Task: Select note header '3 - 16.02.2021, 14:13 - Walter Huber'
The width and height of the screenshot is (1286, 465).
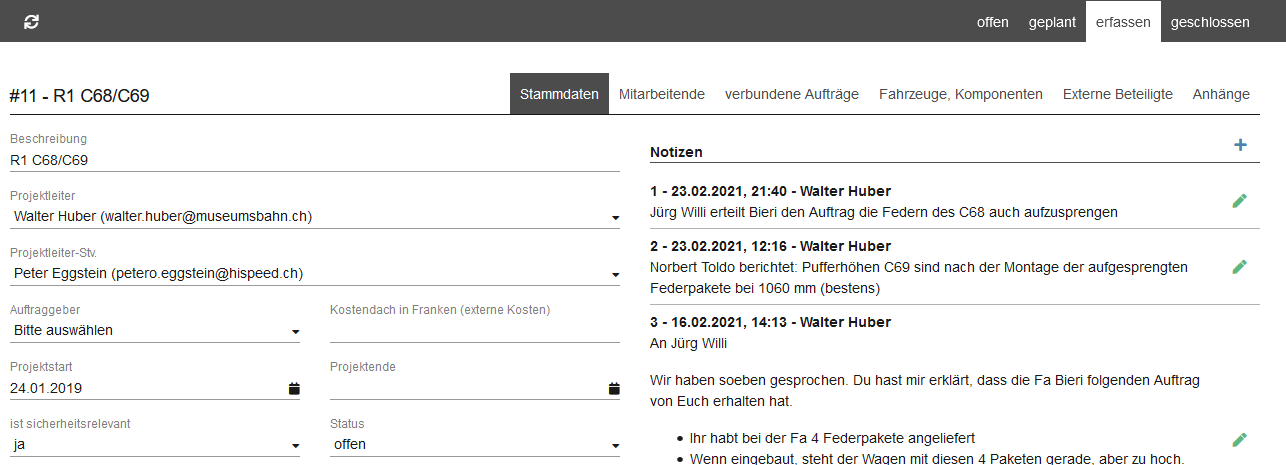Action: (770, 322)
